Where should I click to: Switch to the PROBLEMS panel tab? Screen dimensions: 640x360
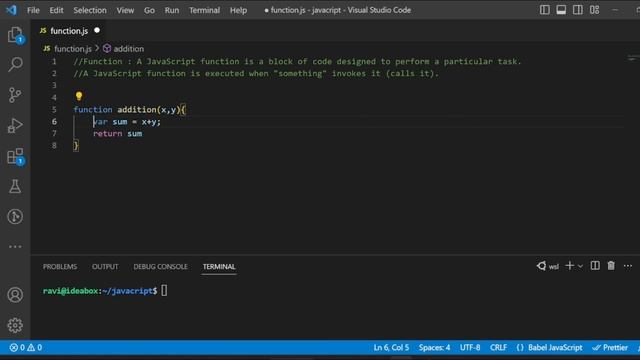tap(60, 267)
